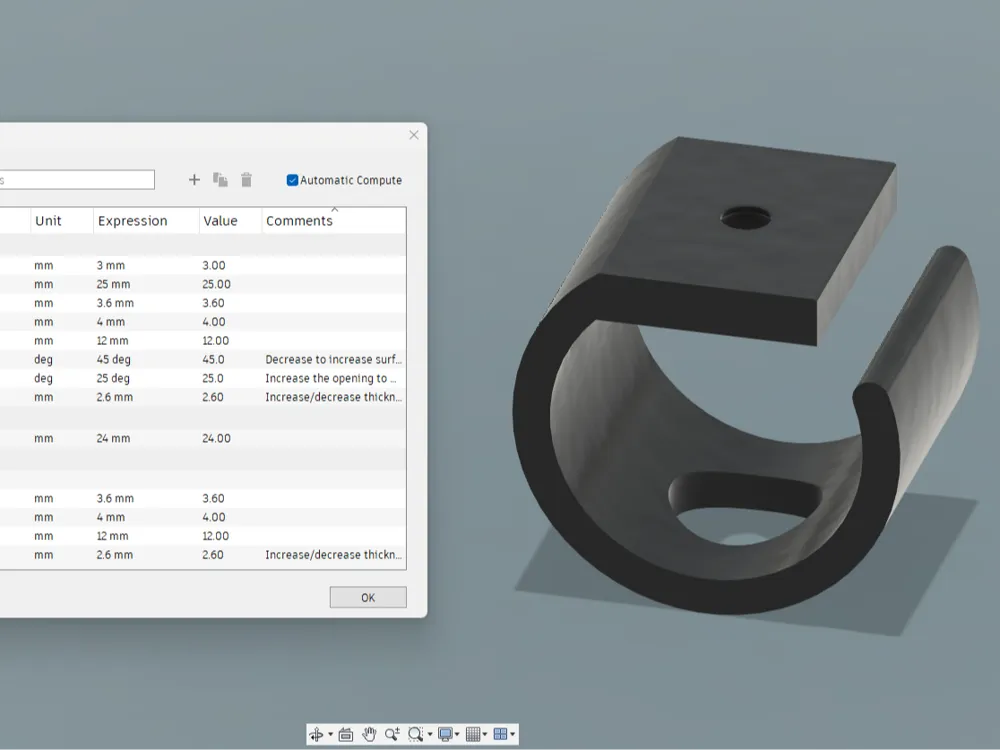The image size is (1000, 750).
Task: Open the Viewports layout icon
Action: click(x=500, y=734)
